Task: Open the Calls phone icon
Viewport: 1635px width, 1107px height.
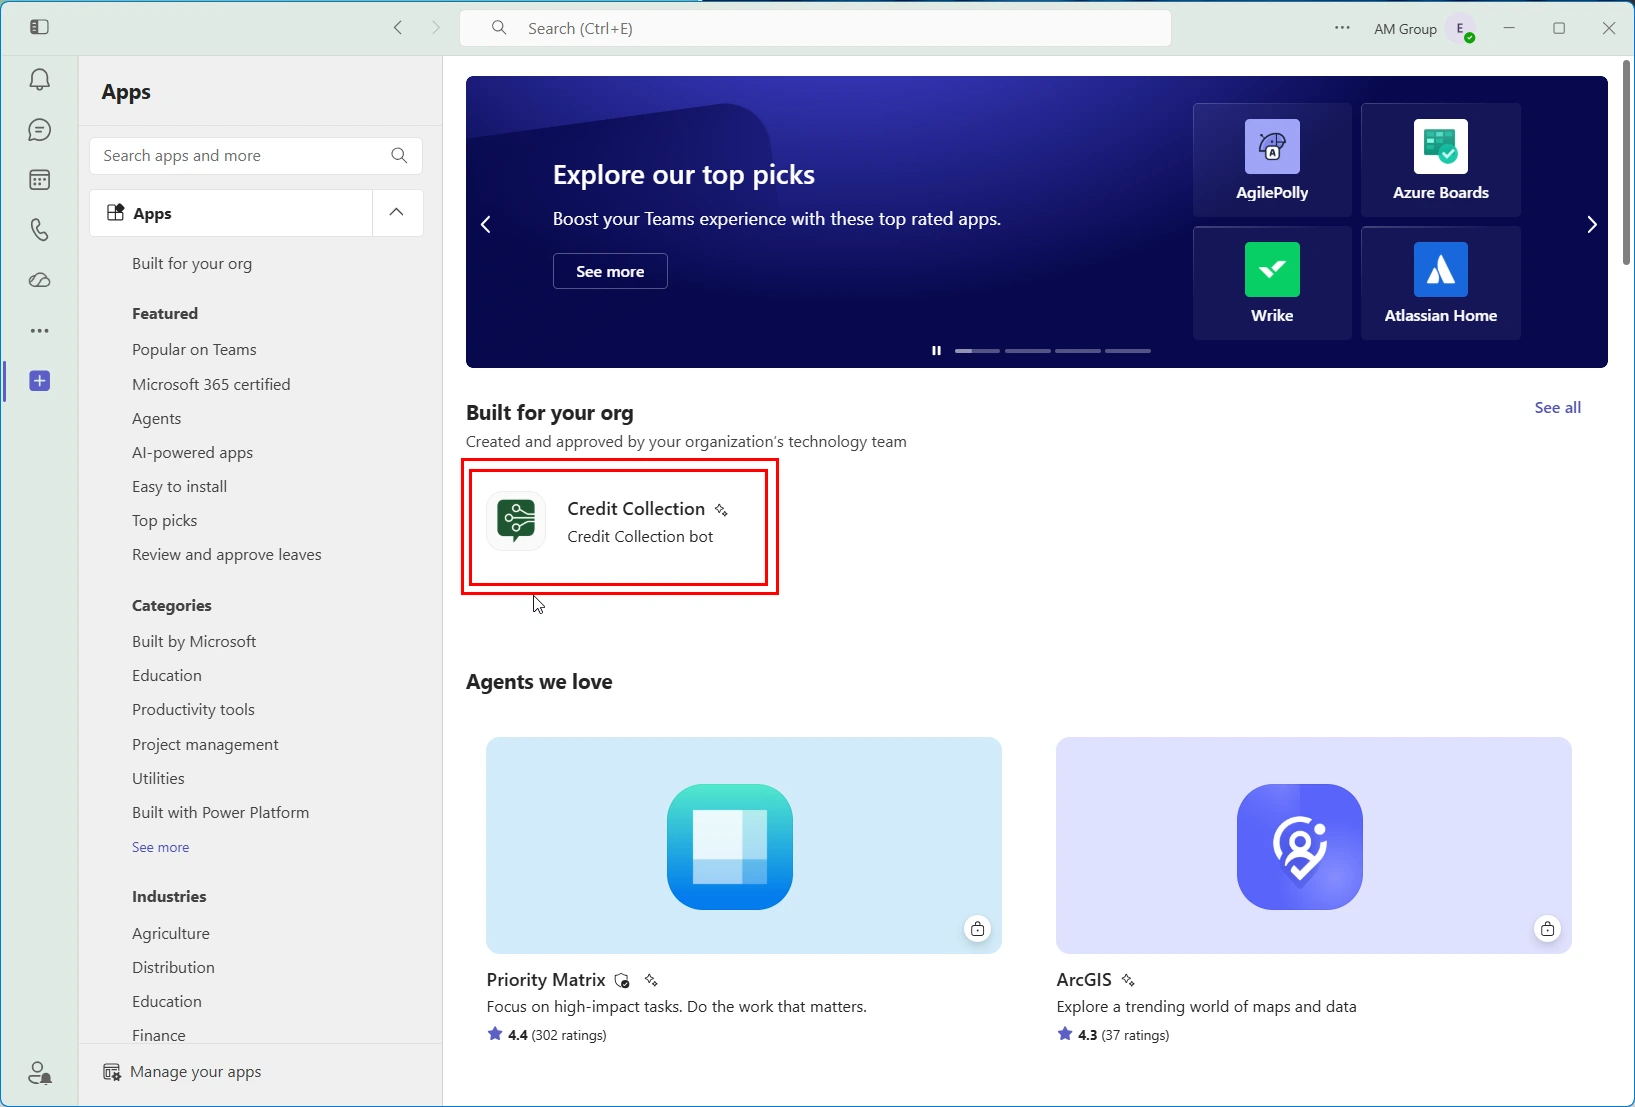Action: pos(40,230)
